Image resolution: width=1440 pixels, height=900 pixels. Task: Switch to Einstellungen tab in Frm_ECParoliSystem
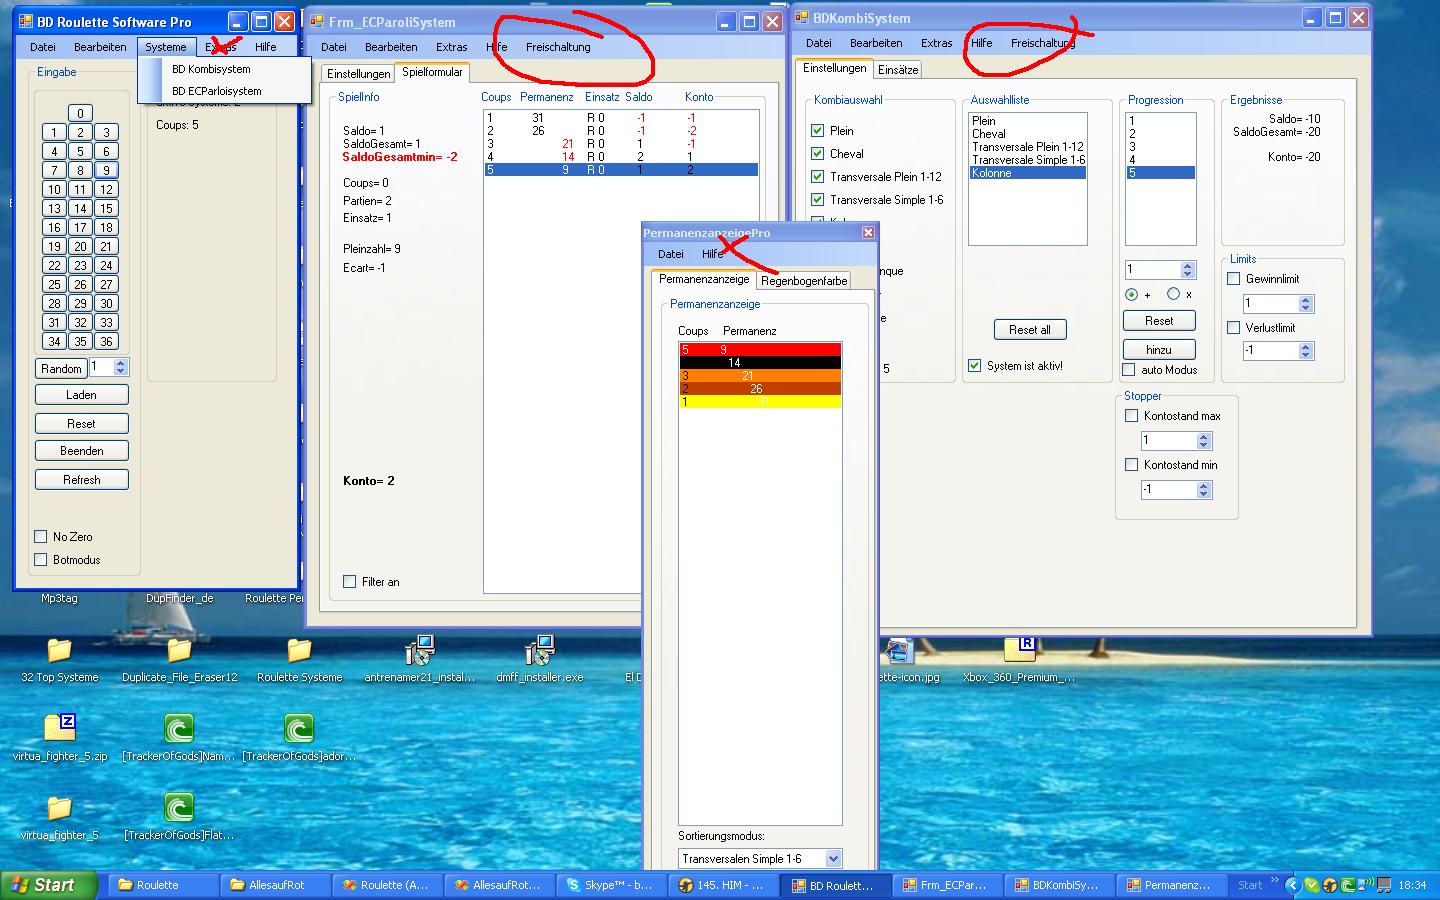[358, 74]
